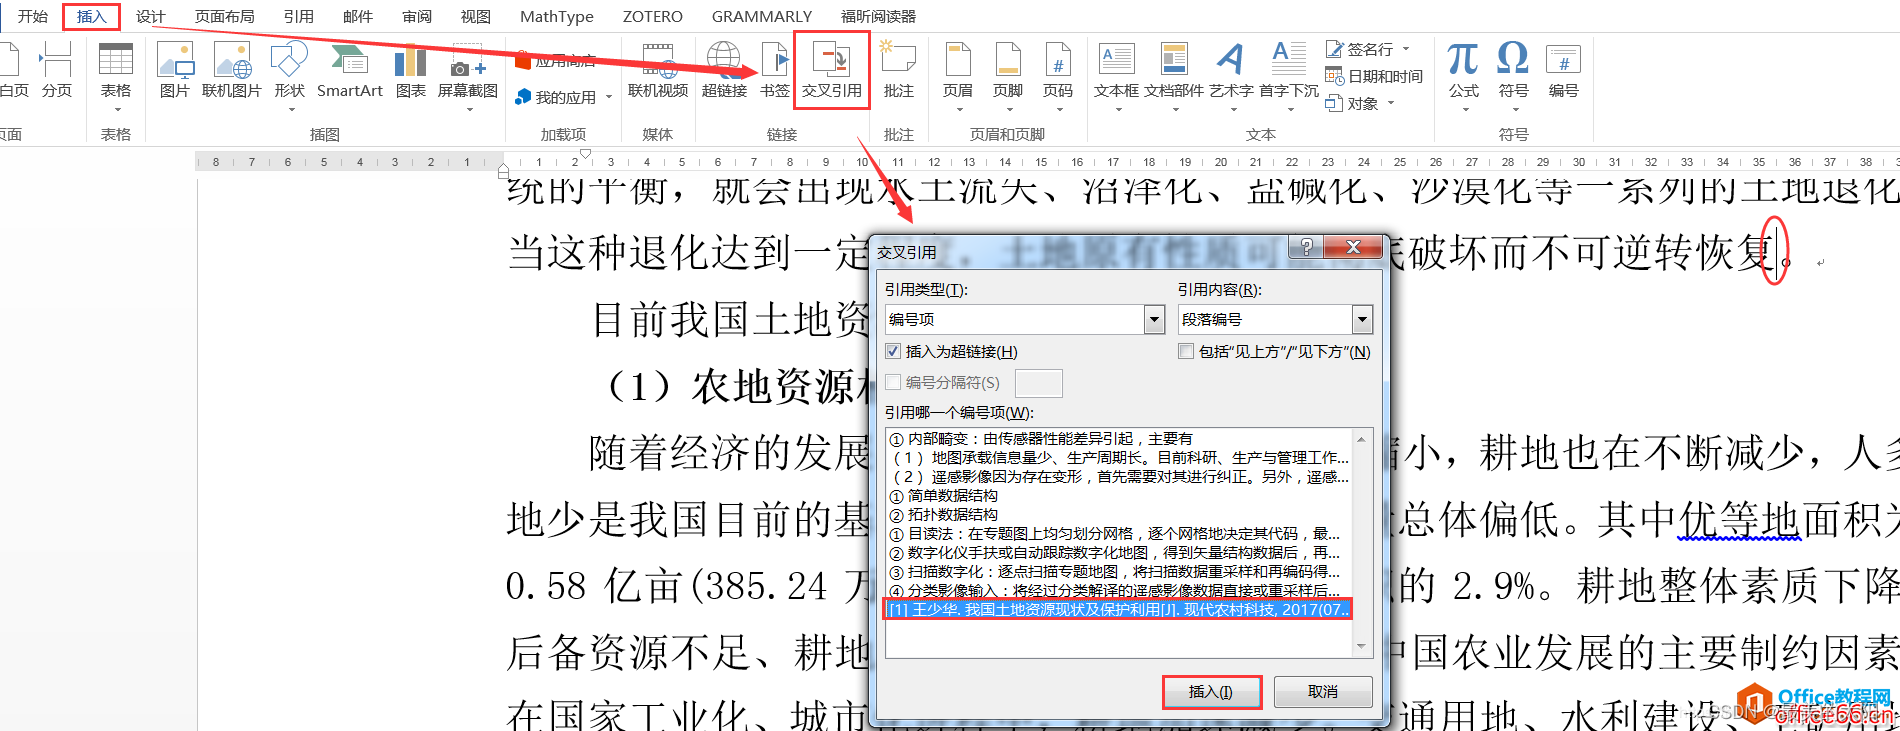Insert a Hyperlink (超链接)
This screenshot has width=1900, height=731.
click(724, 70)
